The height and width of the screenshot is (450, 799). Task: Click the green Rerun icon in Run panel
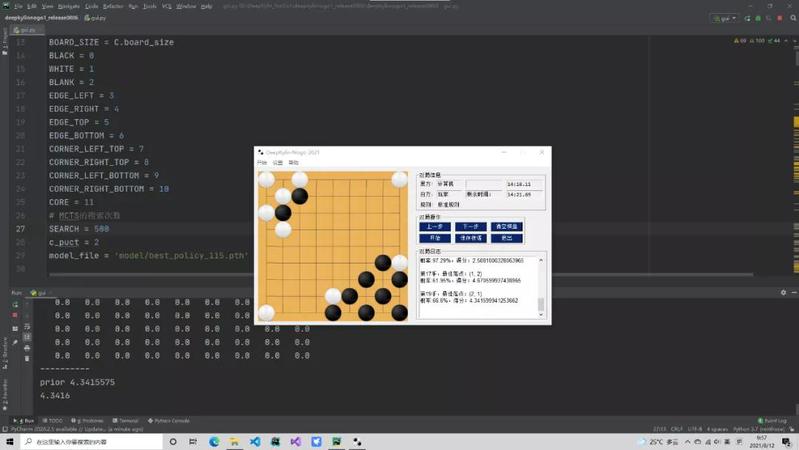[x=15, y=302]
